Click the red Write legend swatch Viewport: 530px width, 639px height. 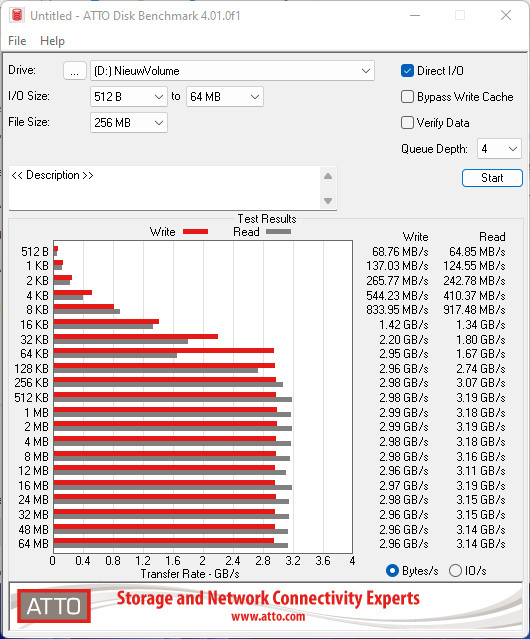coord(196,231)
